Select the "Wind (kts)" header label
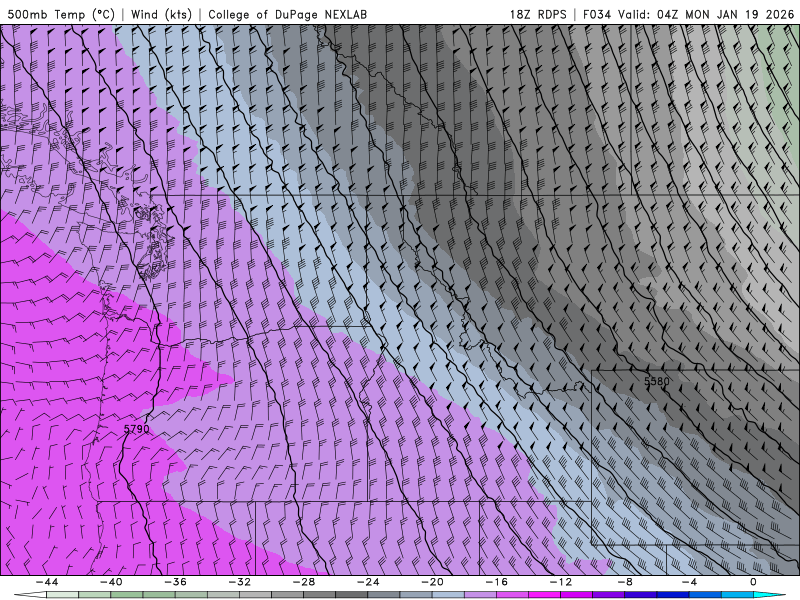 coord(161,14)
